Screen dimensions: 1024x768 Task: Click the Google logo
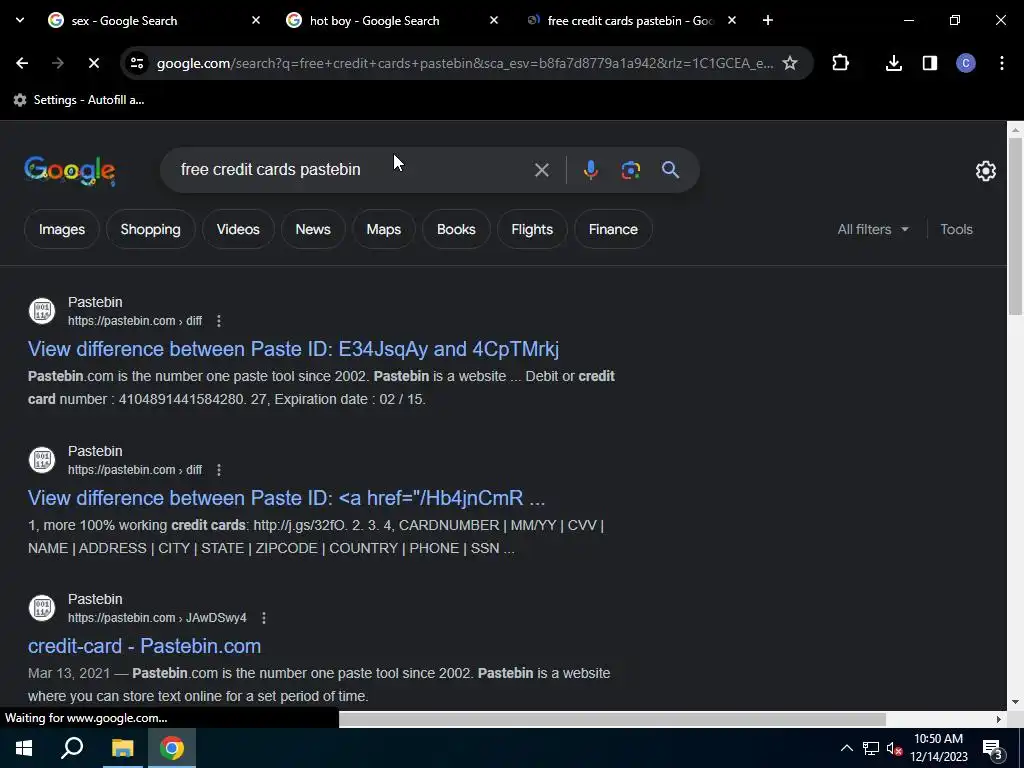pos(70,170)
